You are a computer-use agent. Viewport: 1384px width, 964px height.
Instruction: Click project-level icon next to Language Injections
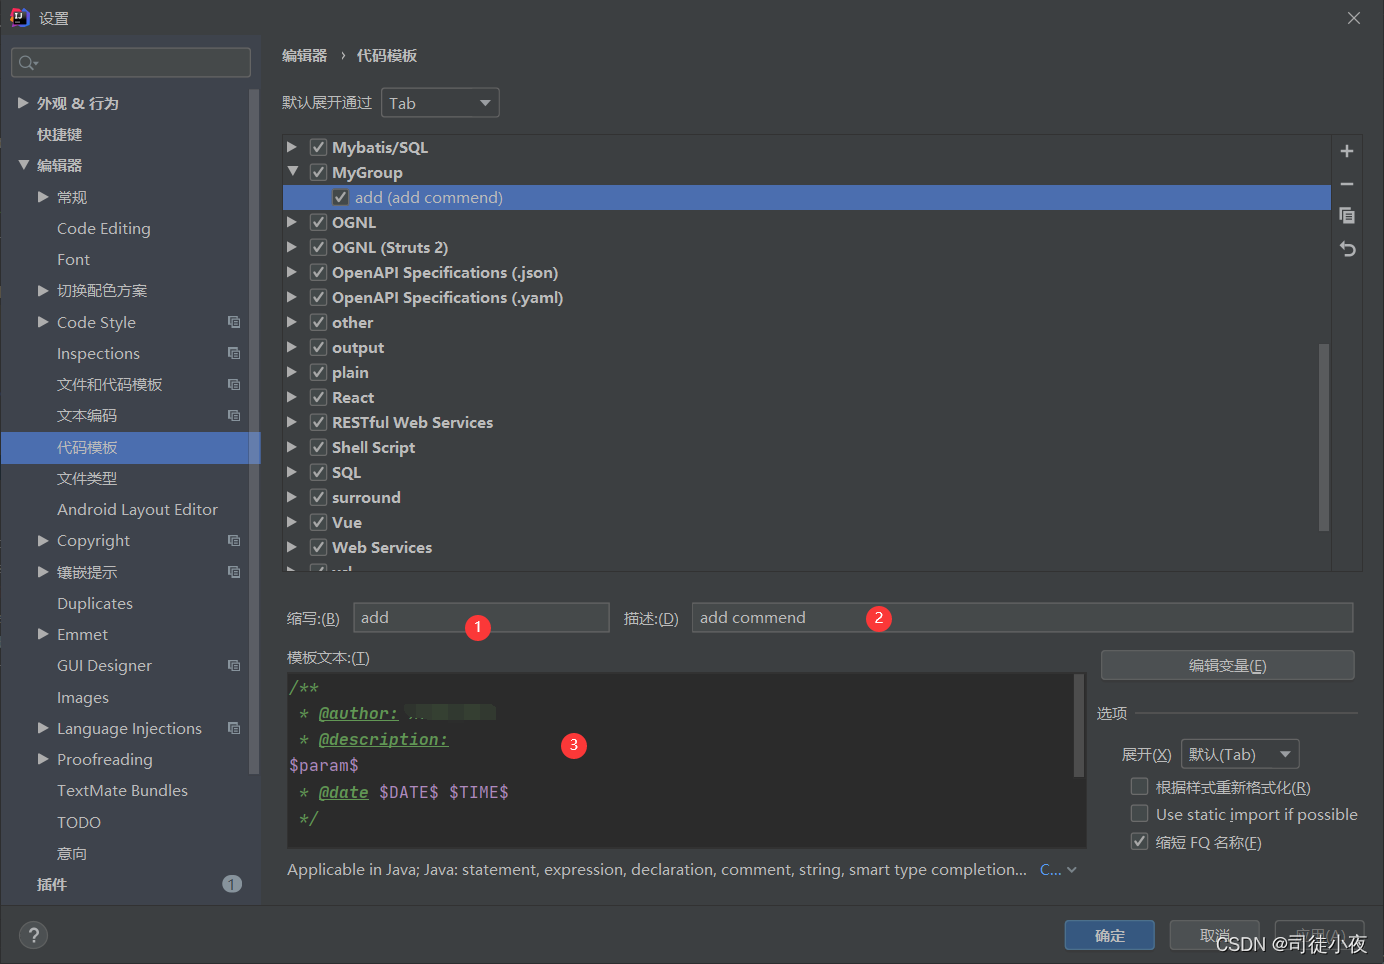point(234,728)
